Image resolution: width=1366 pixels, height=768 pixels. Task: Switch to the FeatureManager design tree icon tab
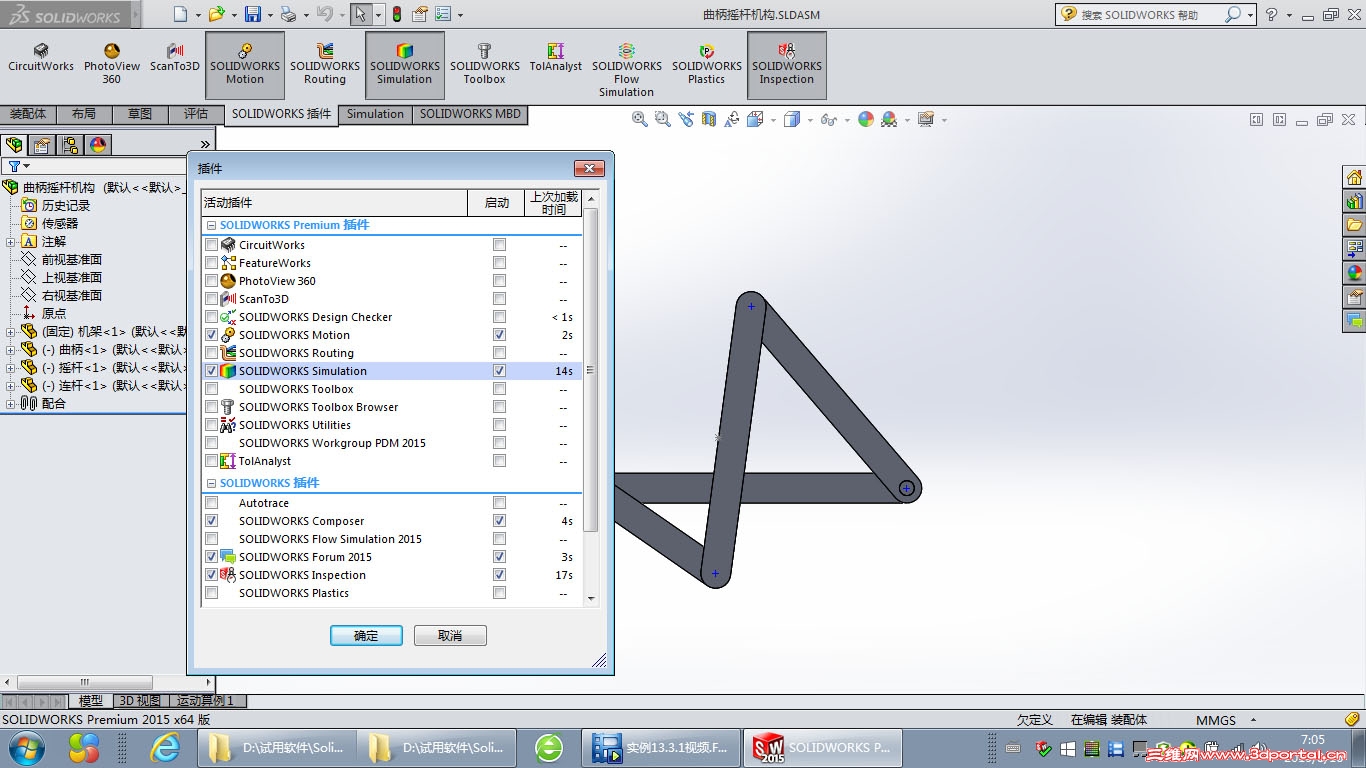tap(14, 145)
